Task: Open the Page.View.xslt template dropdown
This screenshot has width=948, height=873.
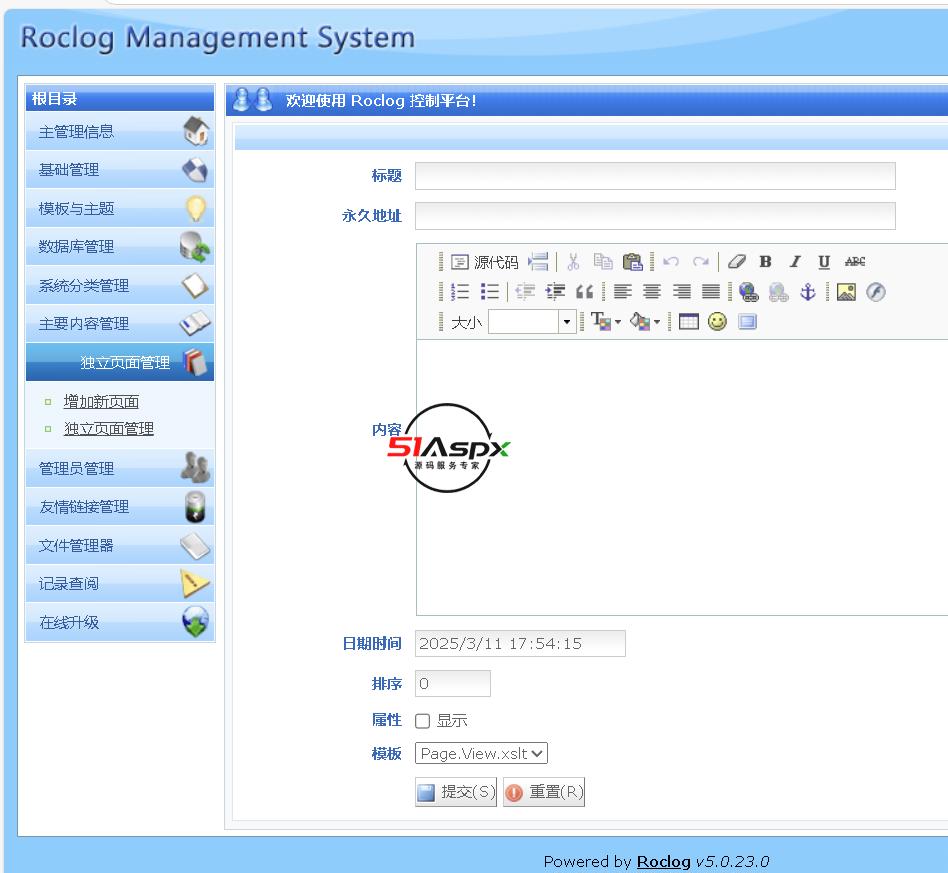Action: 481,753
